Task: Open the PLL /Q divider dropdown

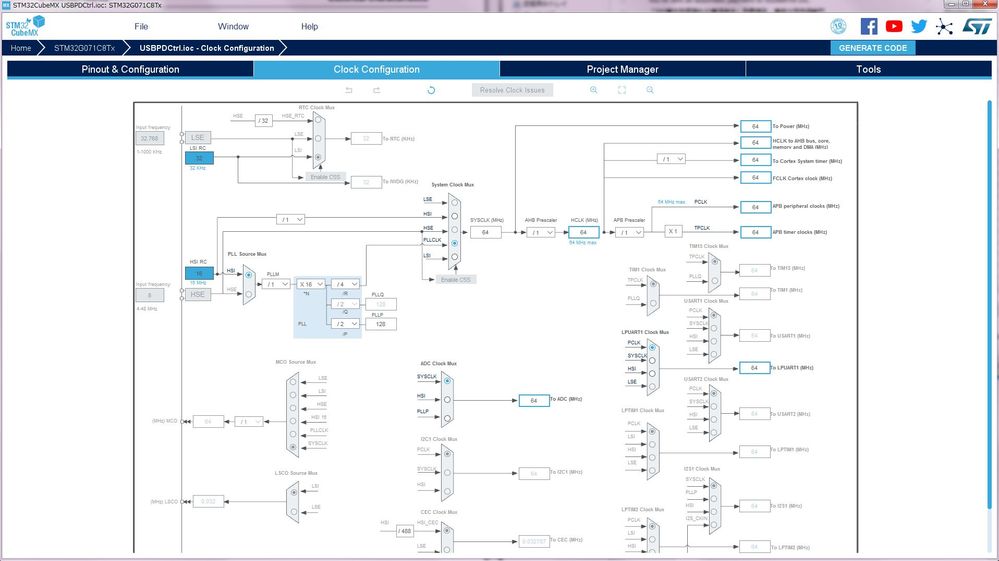Action: (x=345, y=304)
